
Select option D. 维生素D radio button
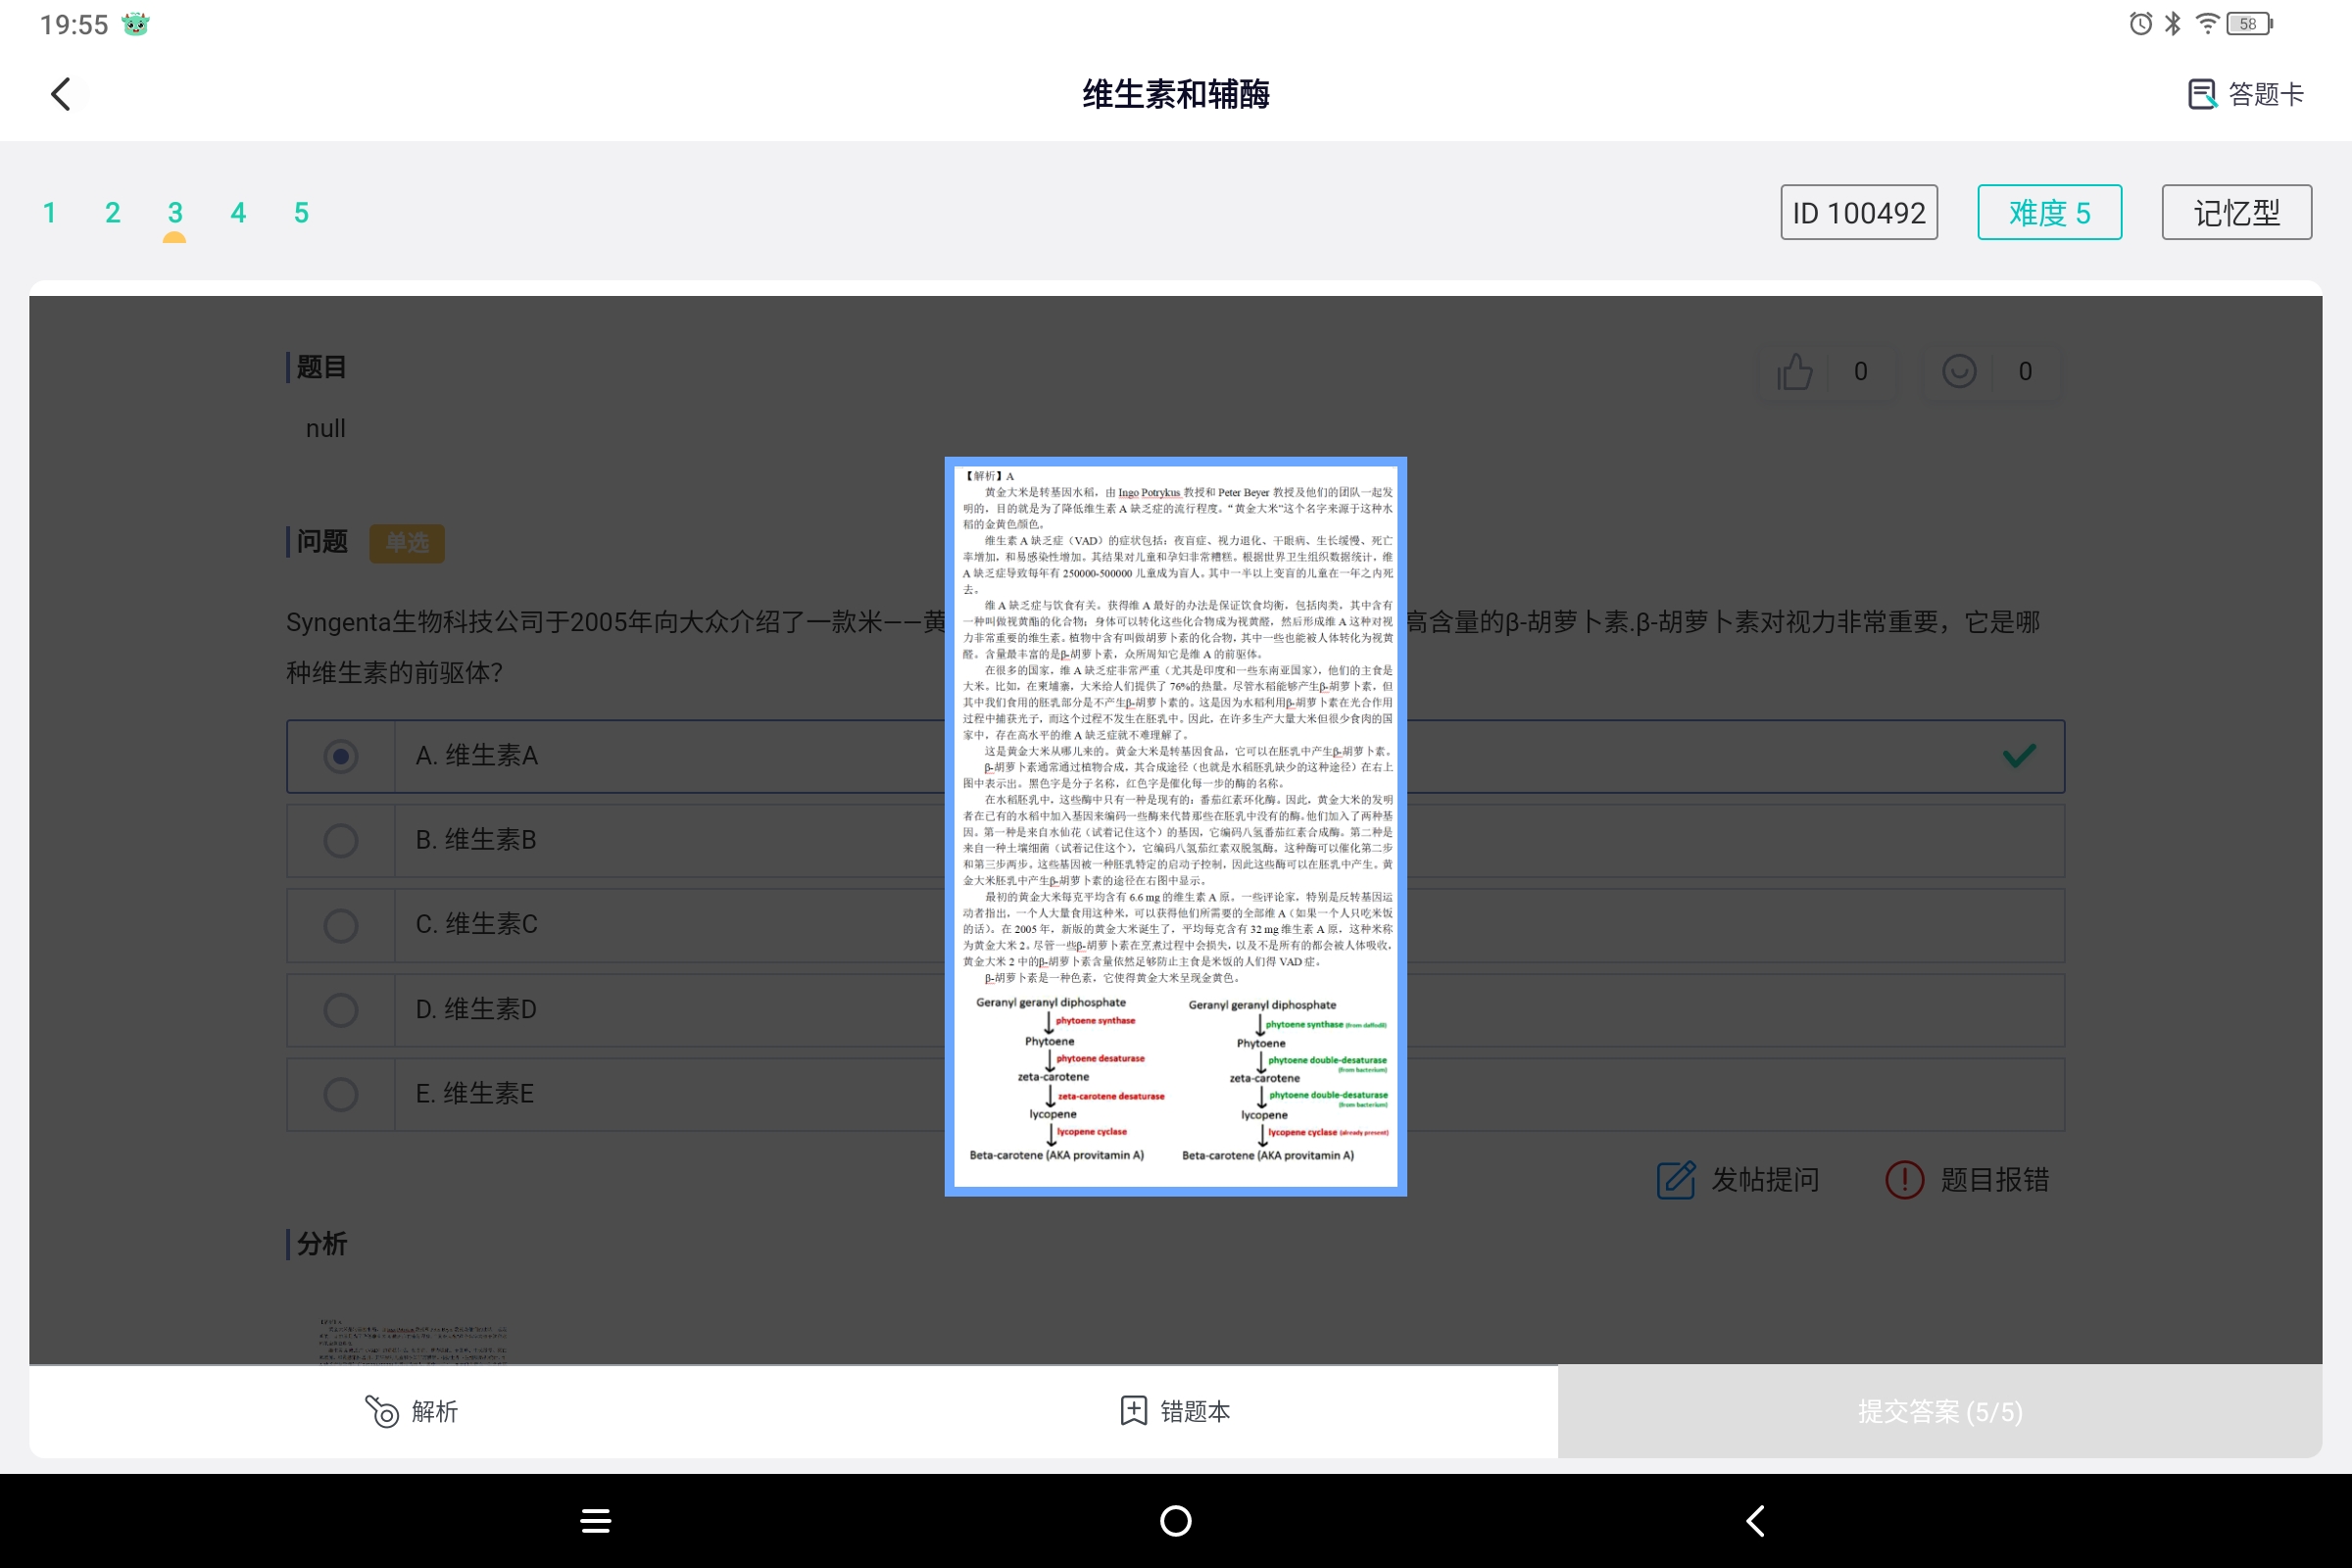coord(341,1010)
